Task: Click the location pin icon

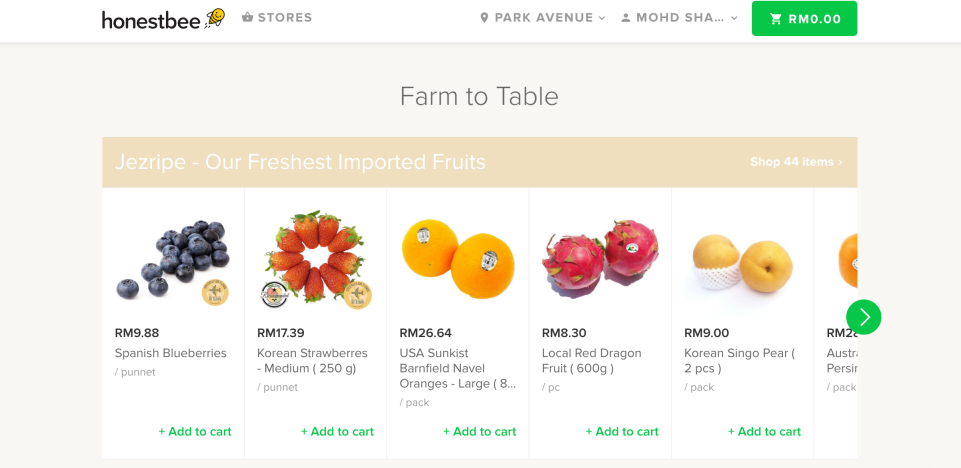Action: (x=484, y=18)
